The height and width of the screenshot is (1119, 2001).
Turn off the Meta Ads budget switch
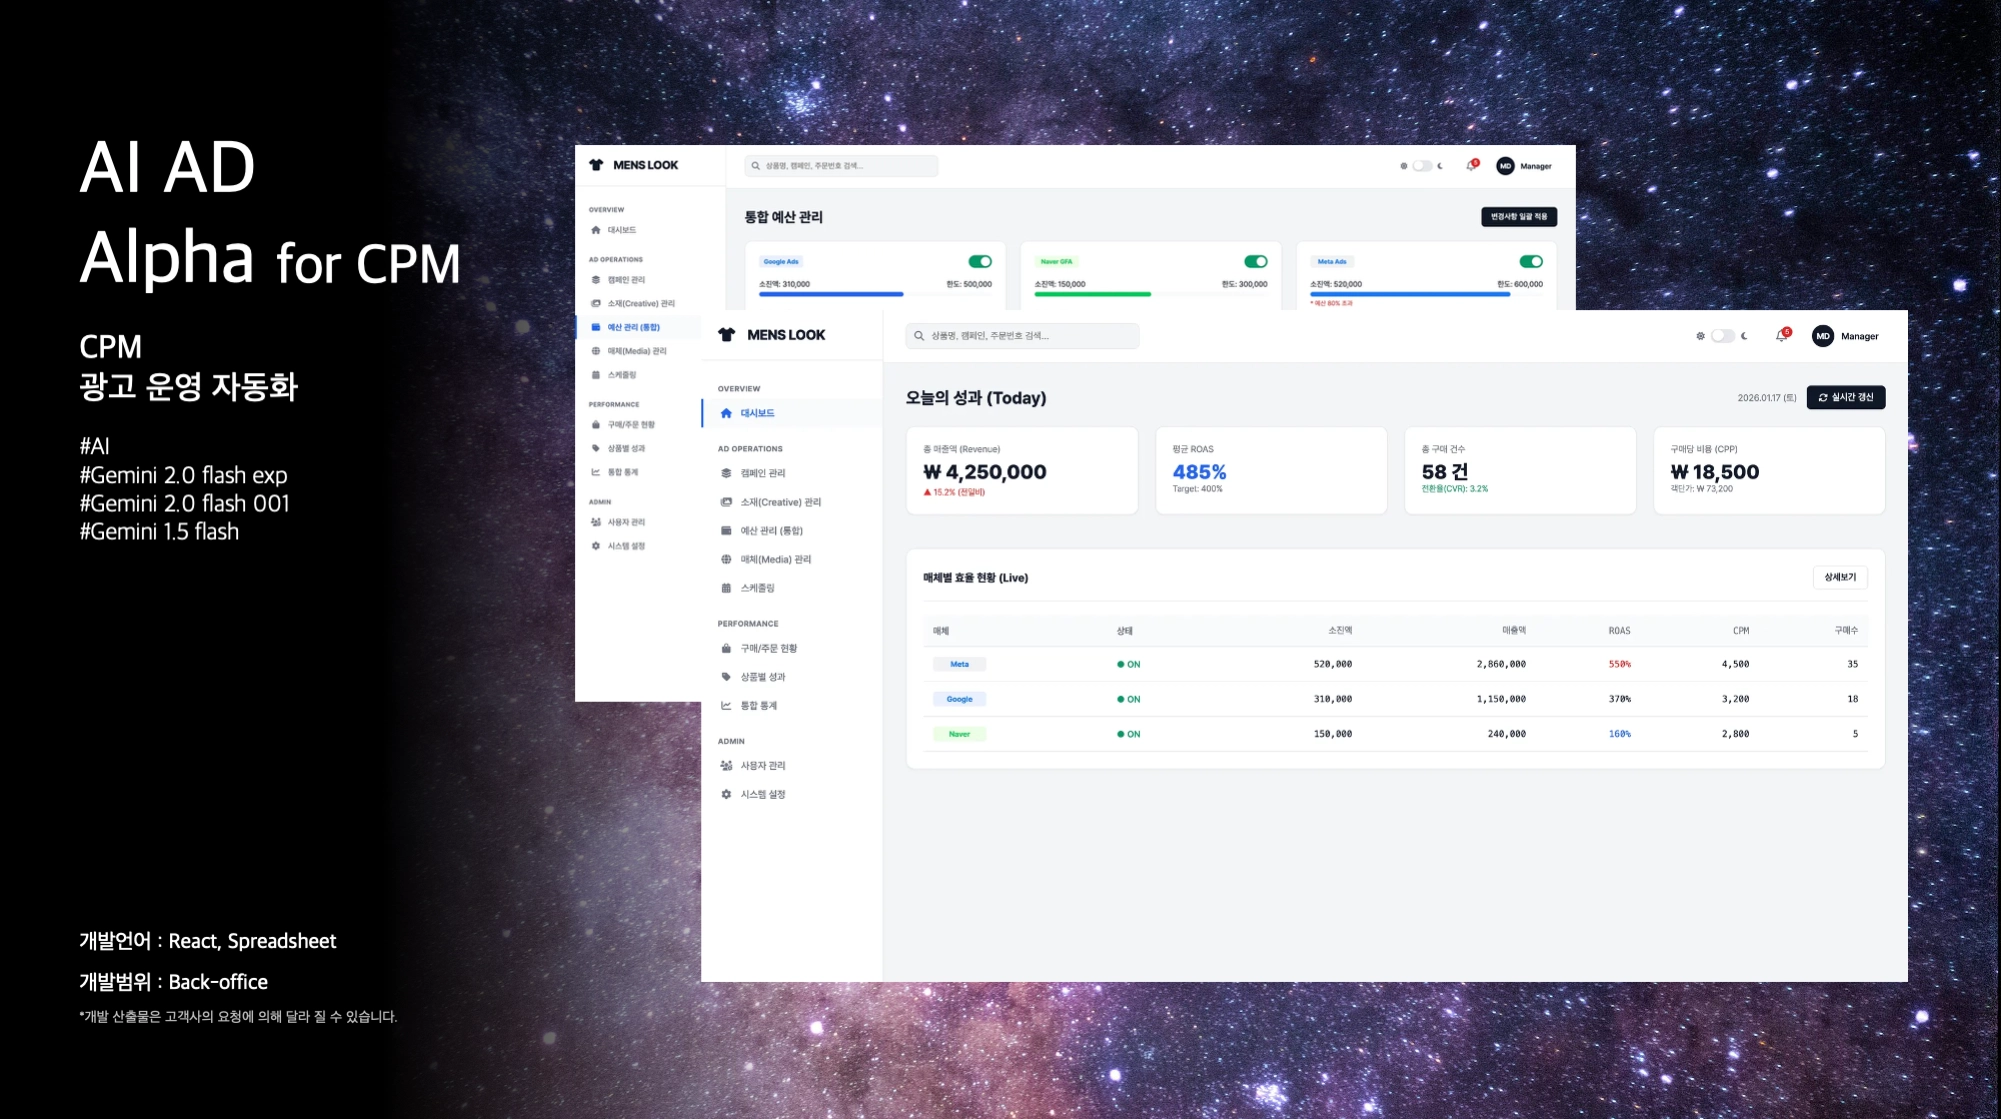point(1530,261)
